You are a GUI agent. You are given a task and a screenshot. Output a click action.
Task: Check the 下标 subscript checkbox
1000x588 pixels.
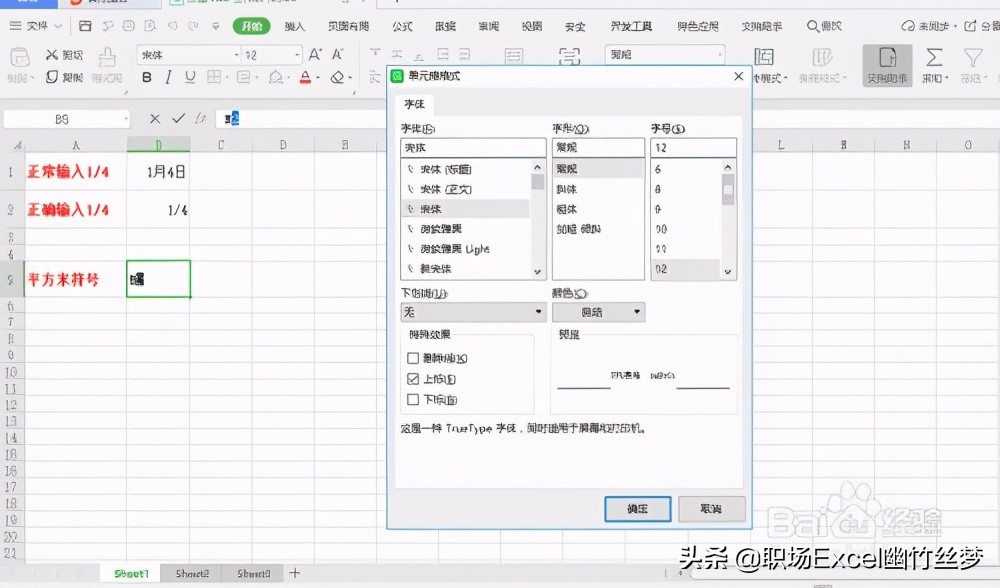(x=413, y=398)
